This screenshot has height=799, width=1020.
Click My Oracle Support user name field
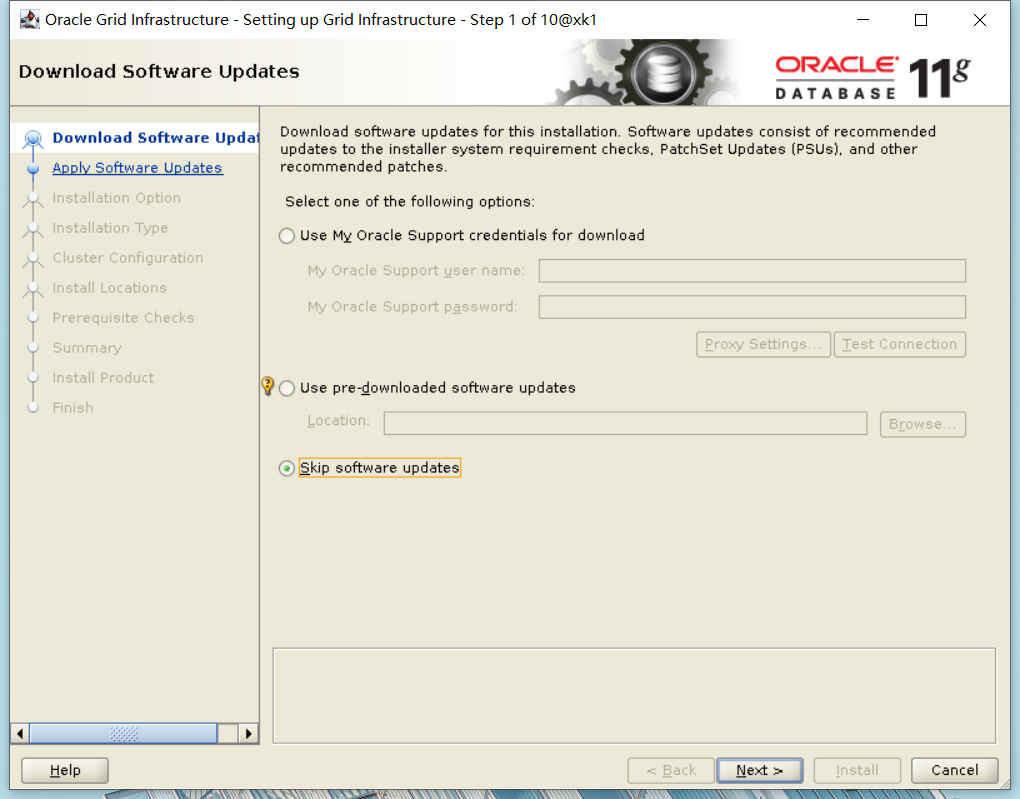(x=752, y=271)
